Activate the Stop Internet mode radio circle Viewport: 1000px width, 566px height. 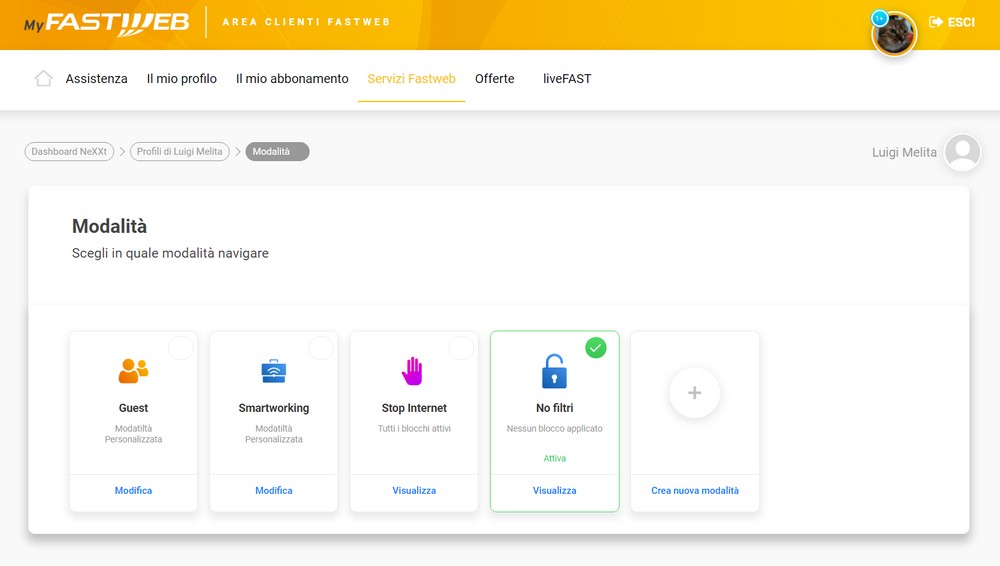461,348
